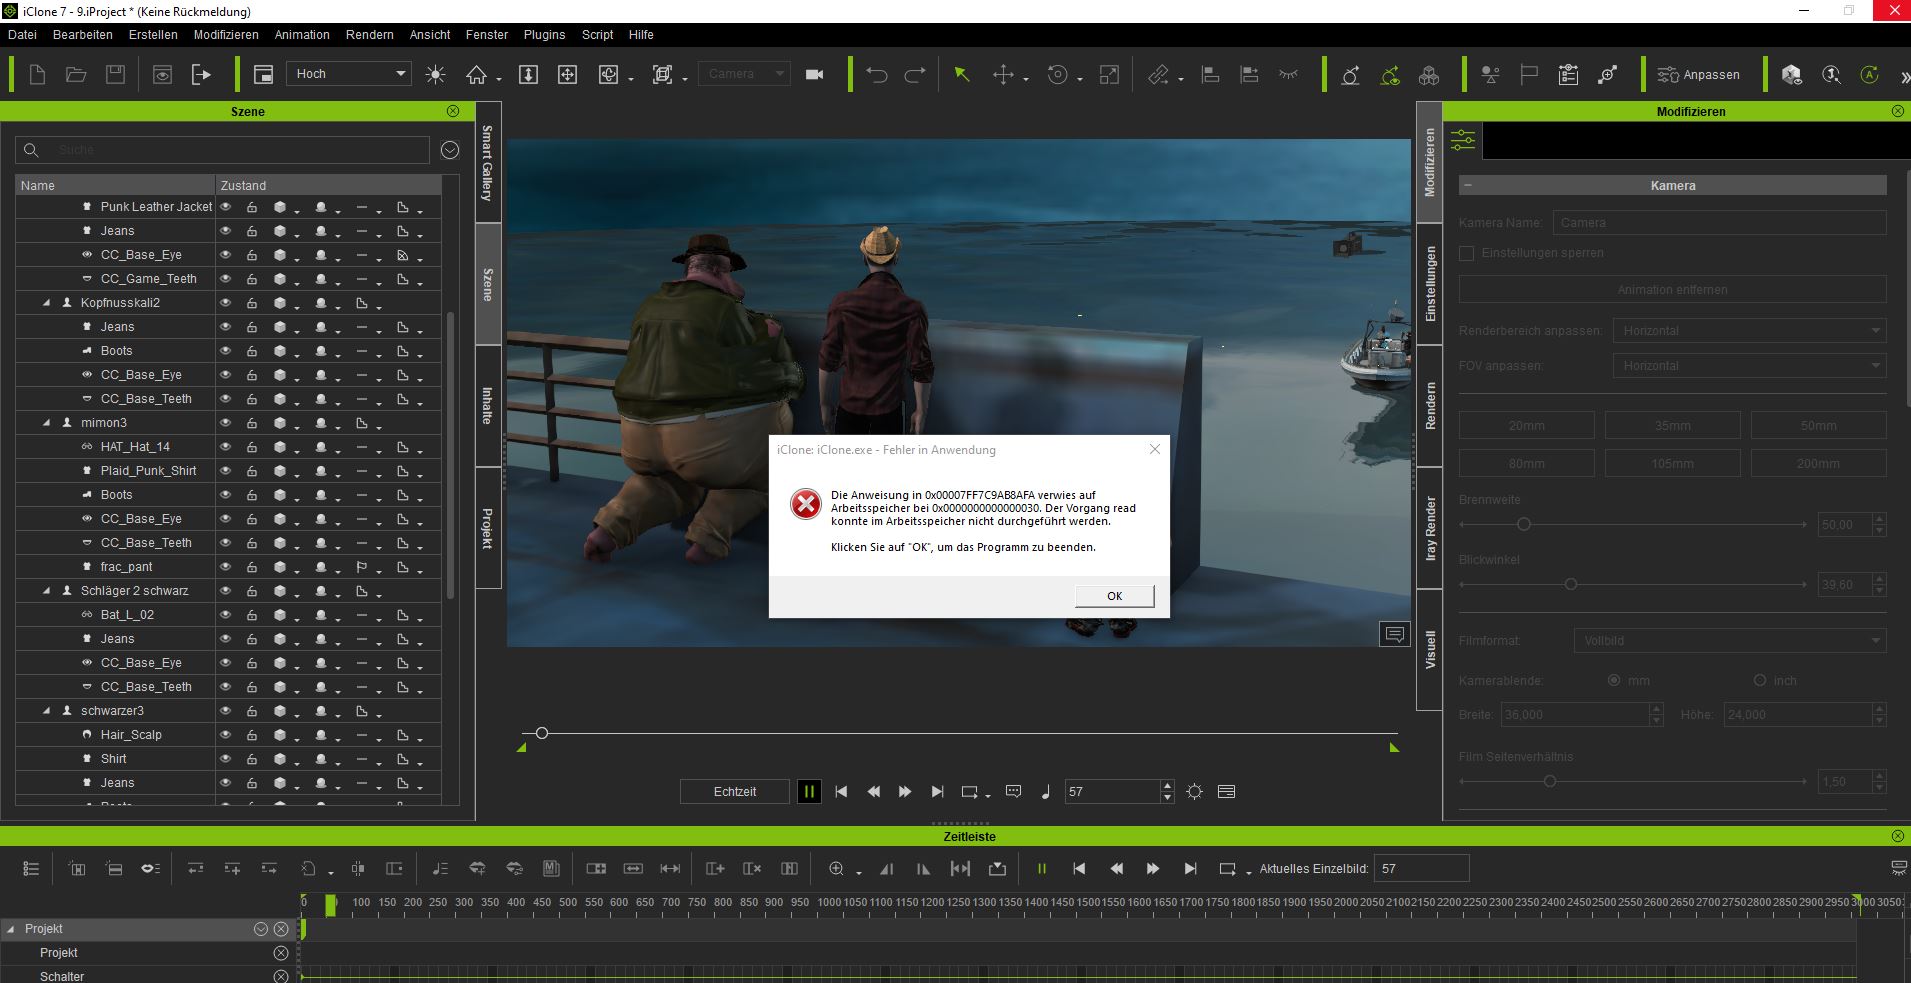Open the Iray Render side tab
Image resolution: width=1911 pixels, height=983 pixels.
1430,527
